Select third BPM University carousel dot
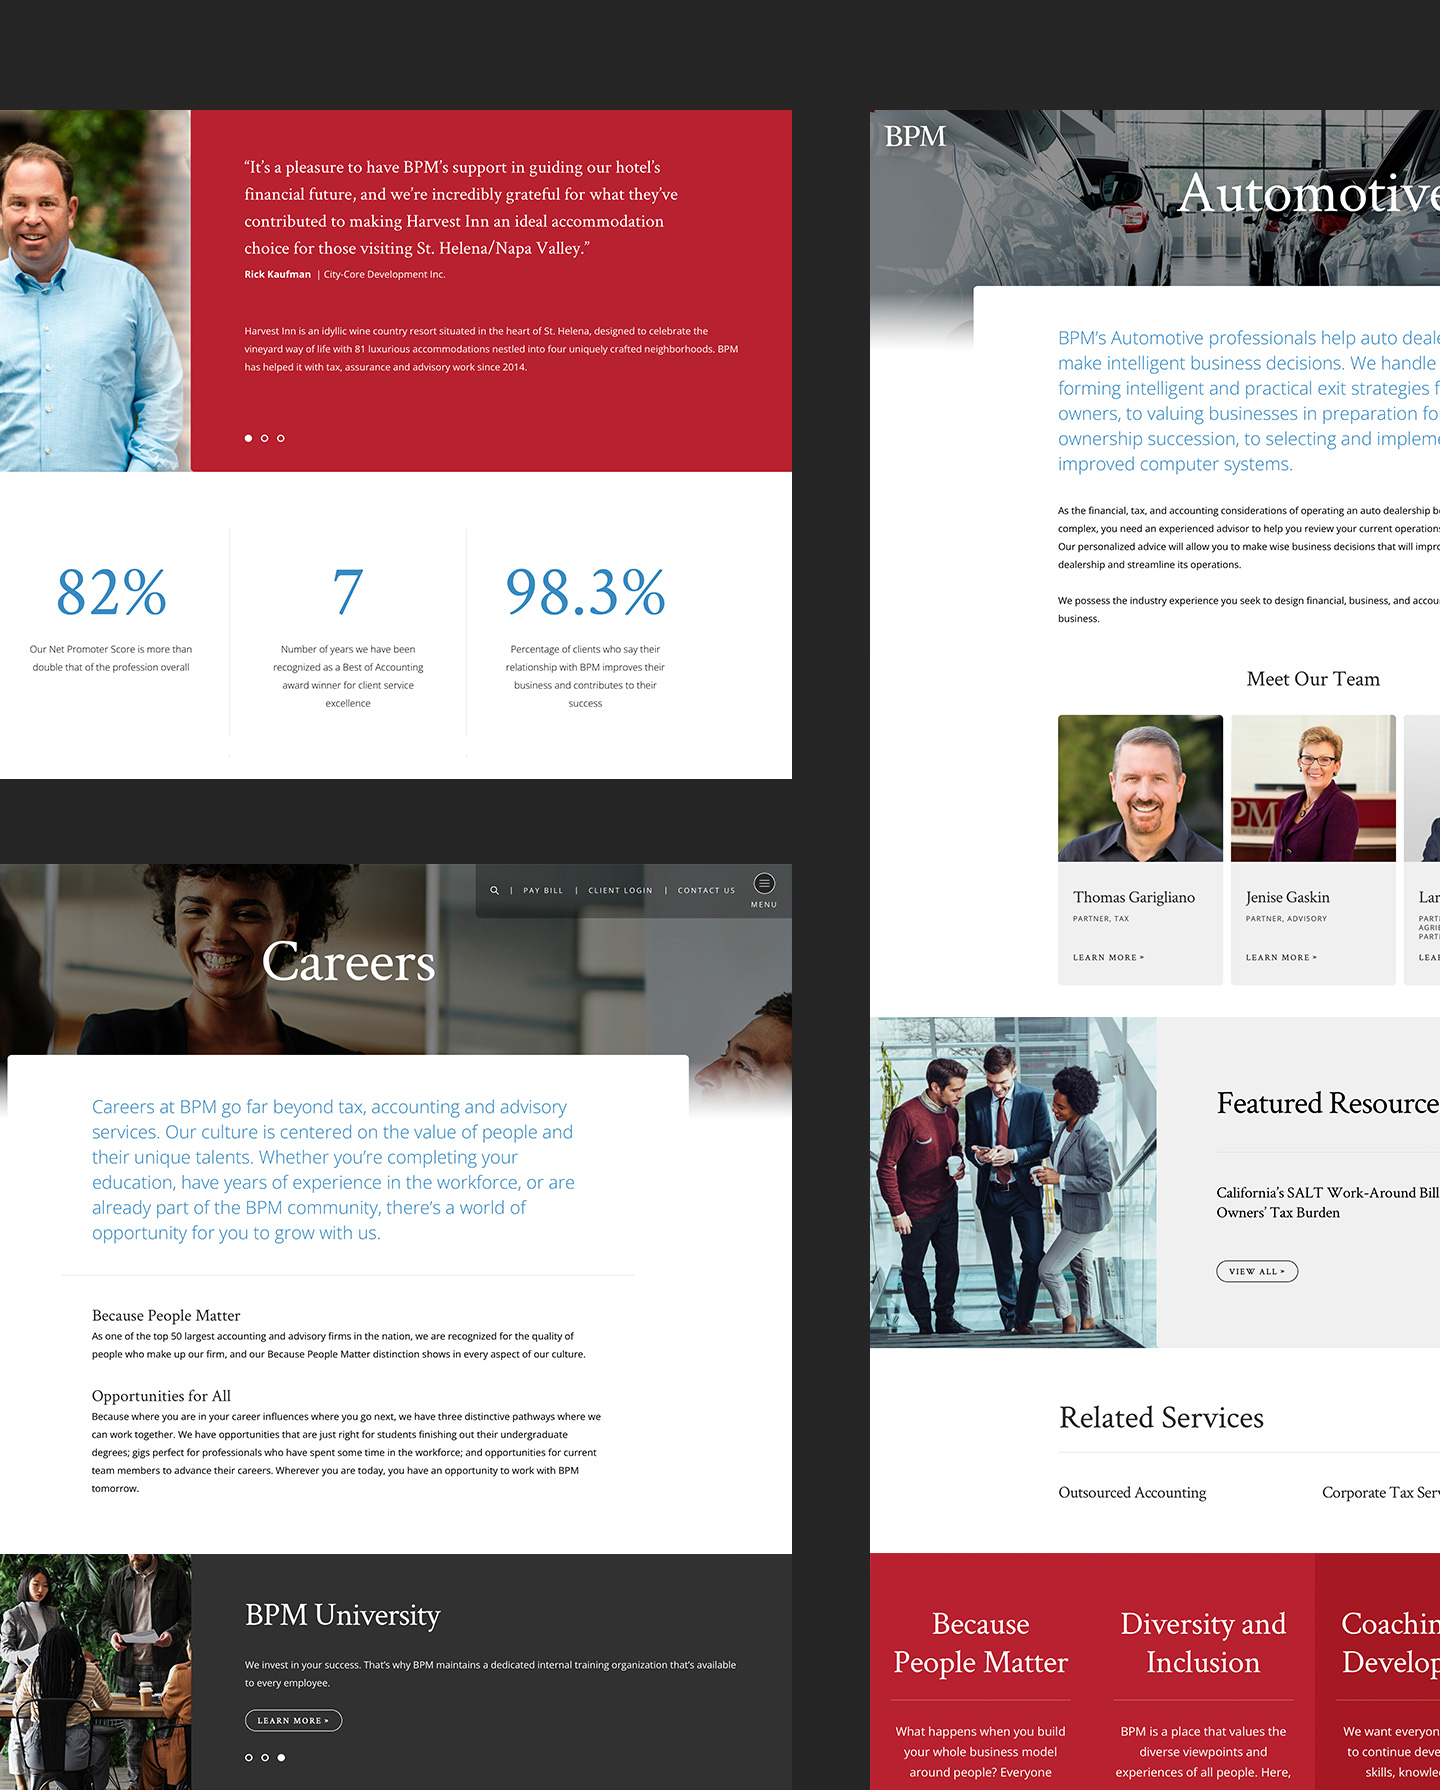This screenshot has height=1790, width=1440. tap(281, 1757)
